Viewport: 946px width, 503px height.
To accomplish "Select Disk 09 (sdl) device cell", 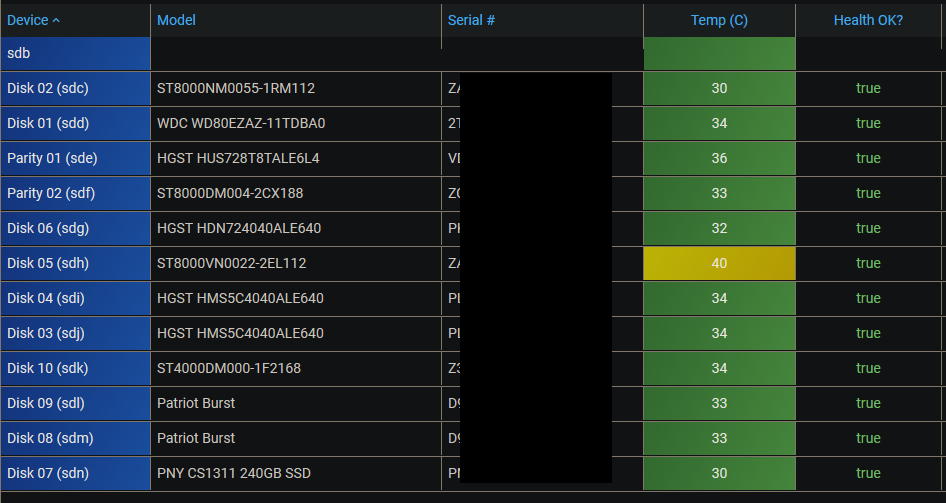I will [75, 403].
